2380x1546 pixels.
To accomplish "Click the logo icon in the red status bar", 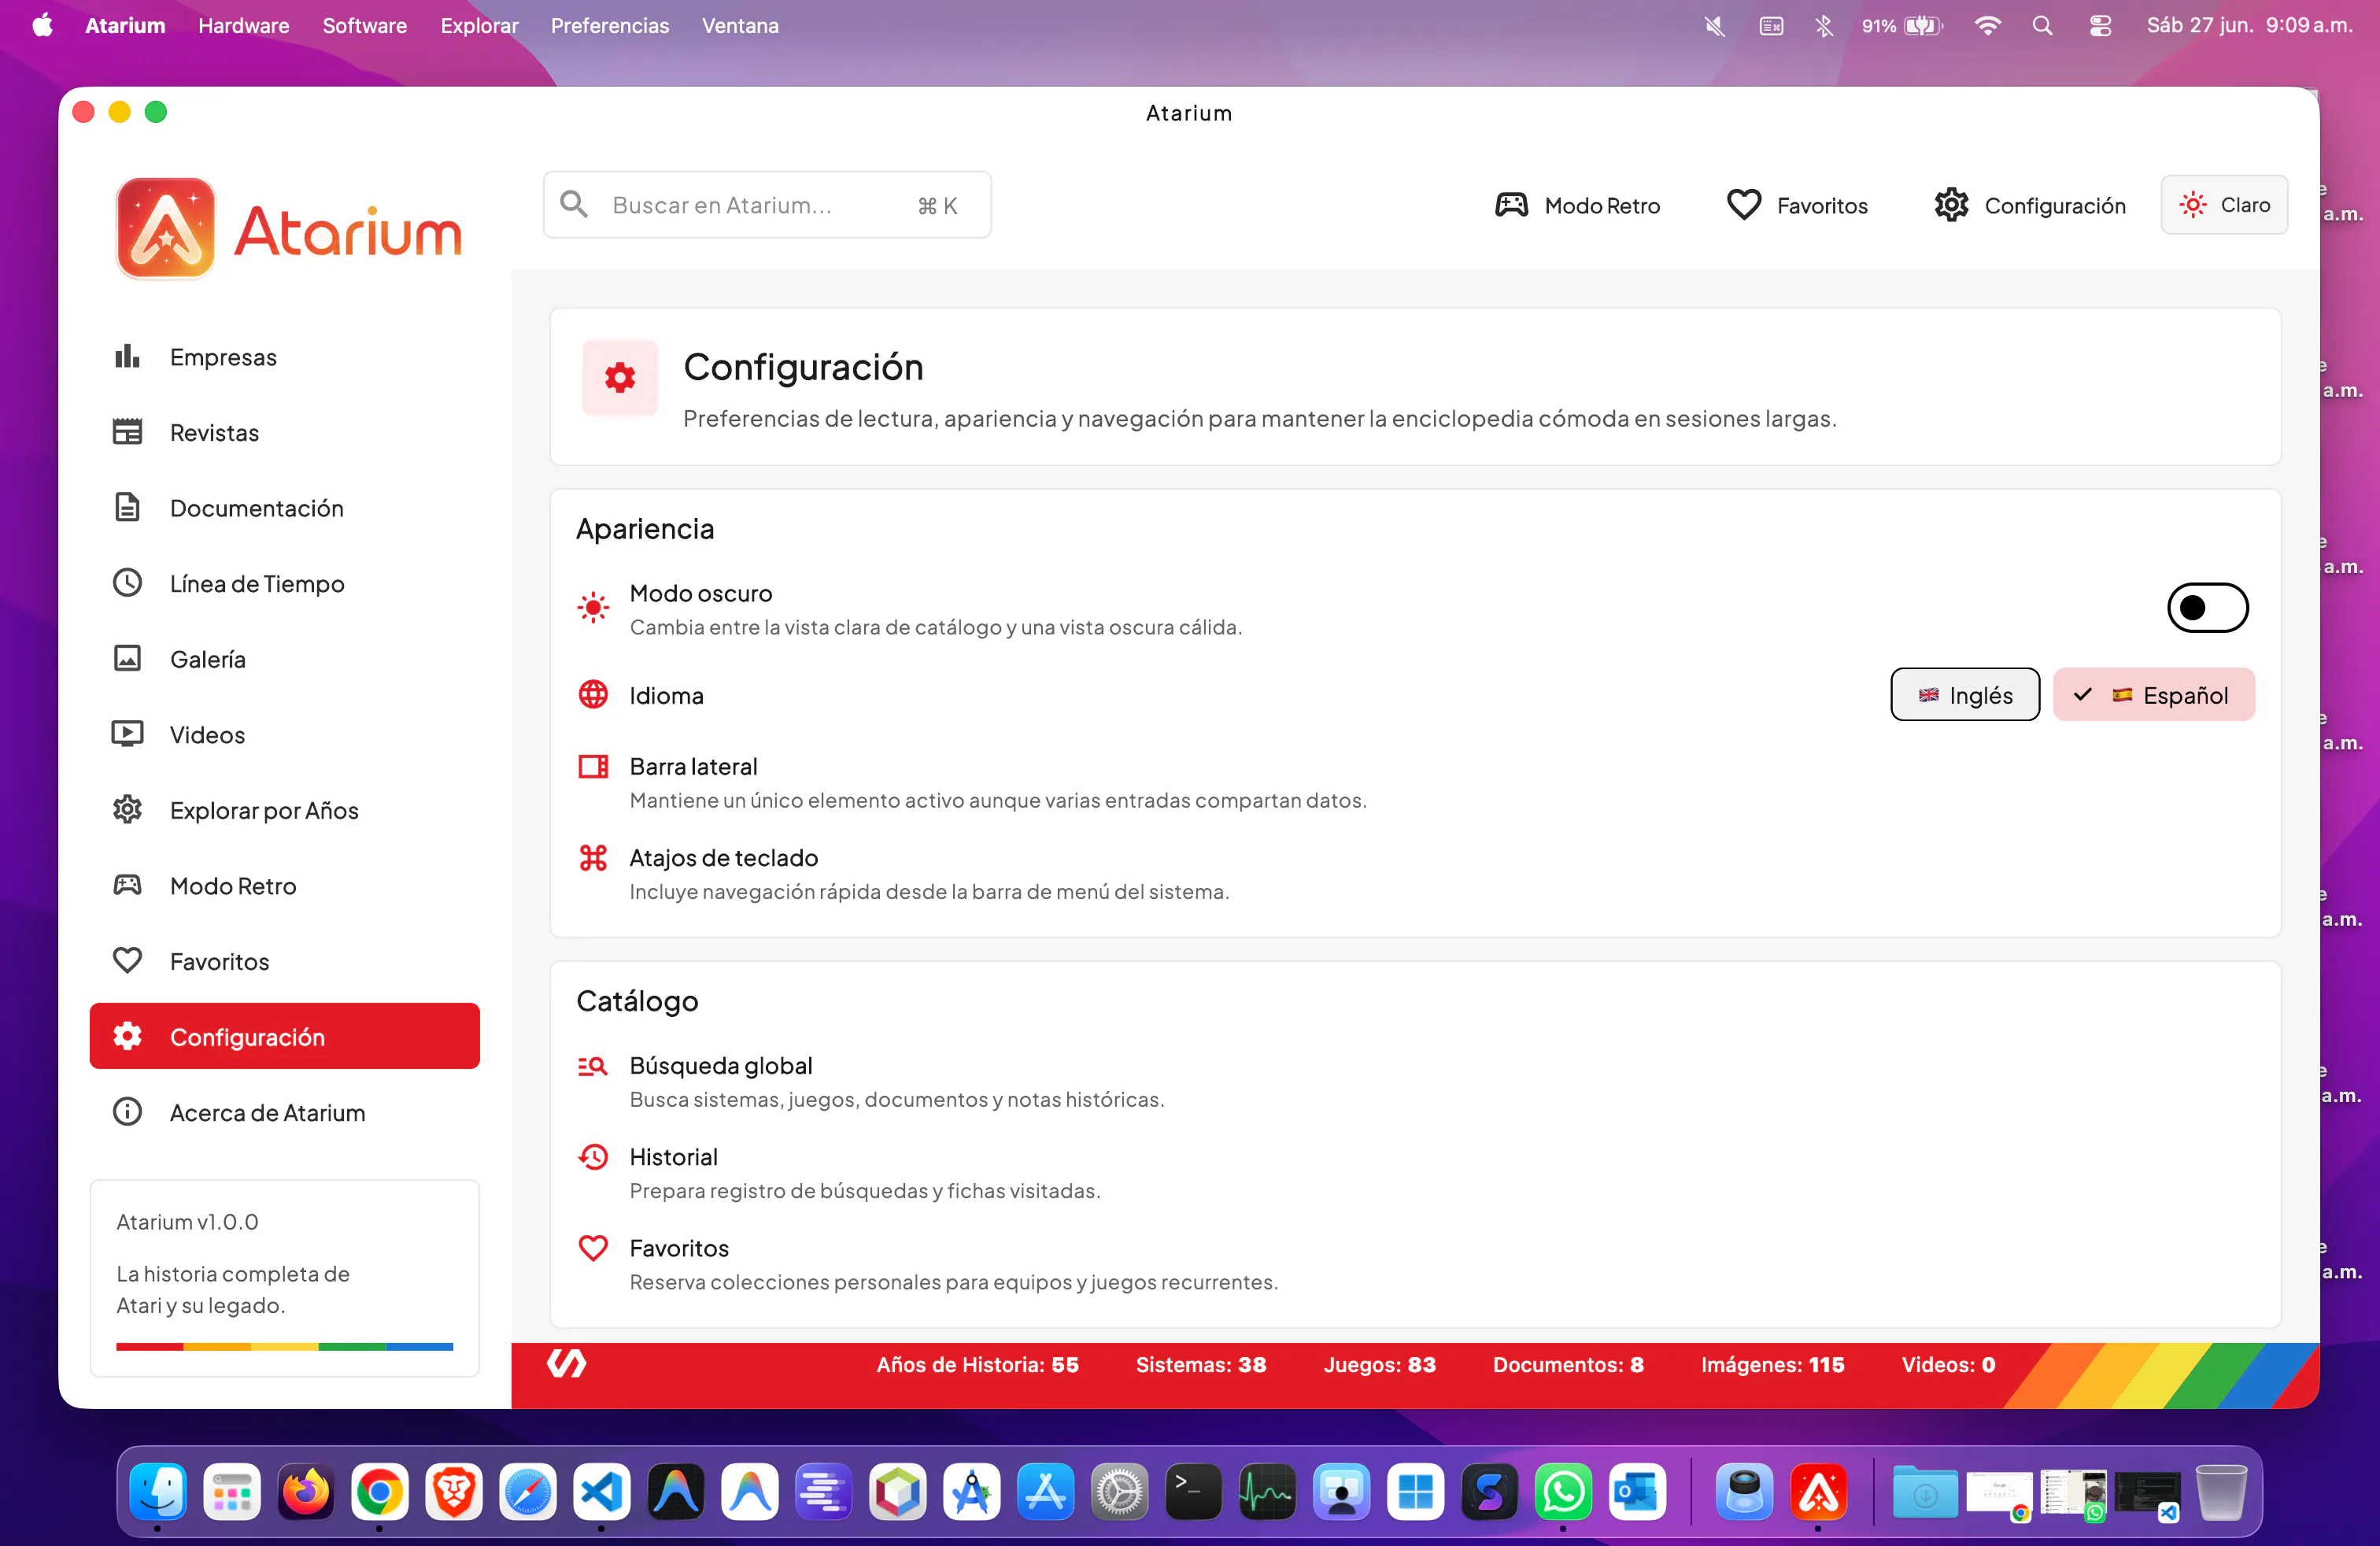I will (566, 1364).
